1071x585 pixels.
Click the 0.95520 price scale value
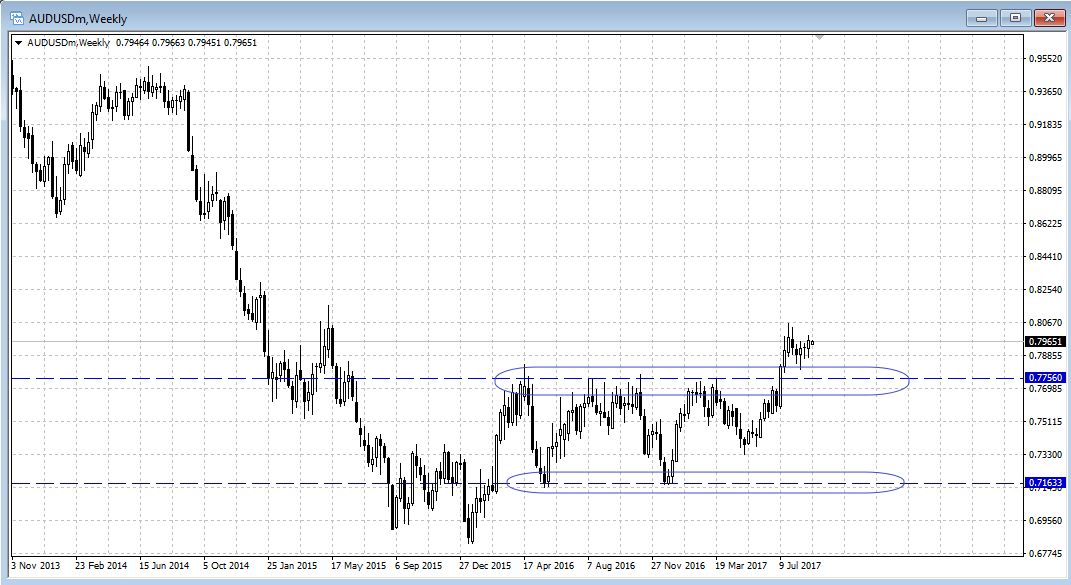[x=1045, y=59]
